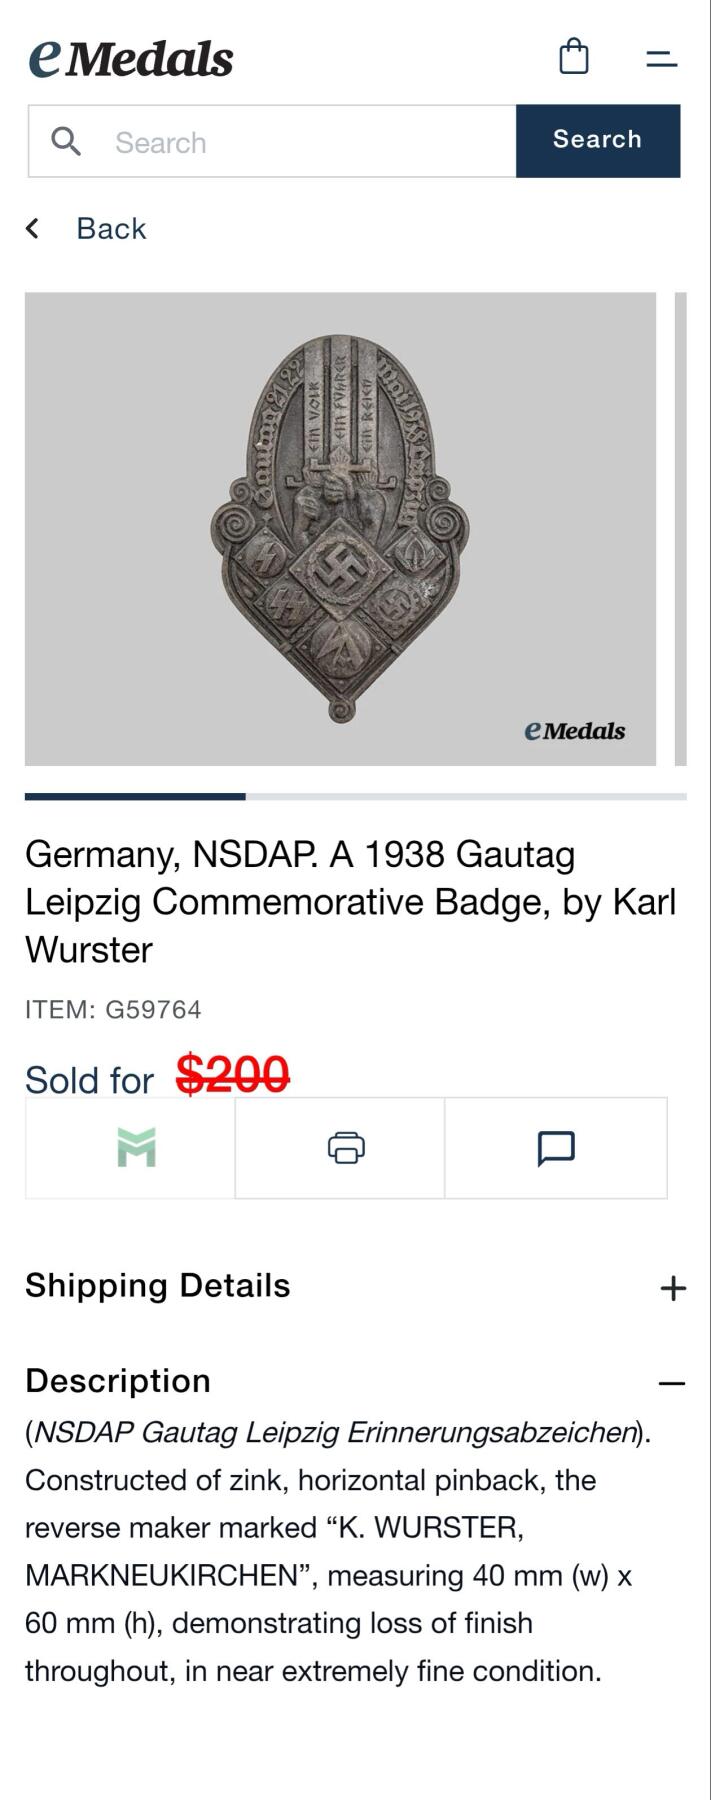Viewport: 711px width, 1800px height.
Task: Tap the Shipping Details heading
Action: (158, 1286)
